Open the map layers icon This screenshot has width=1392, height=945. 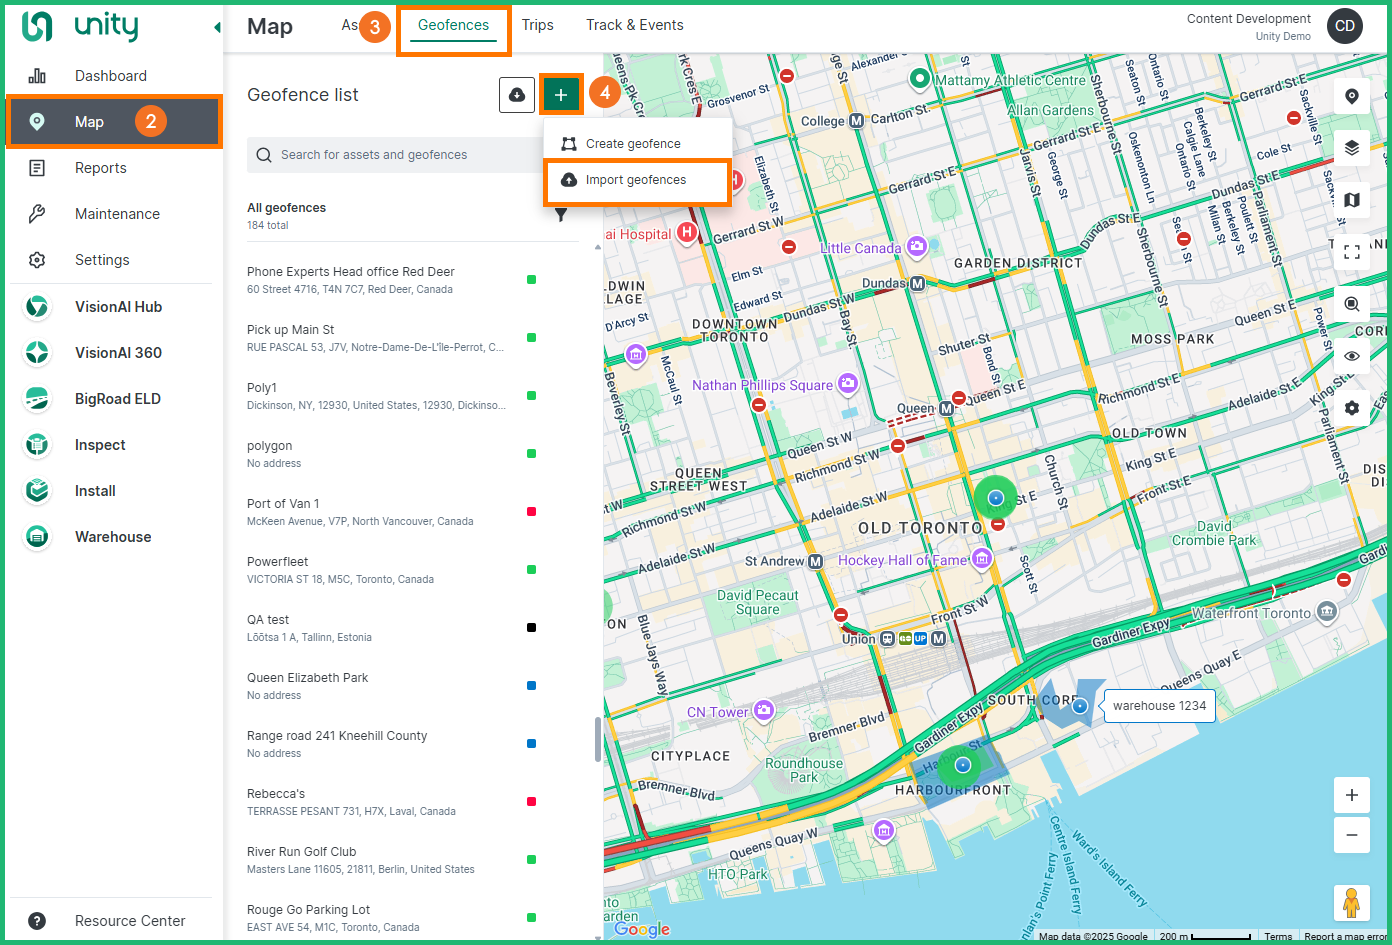coord(1351,148)
